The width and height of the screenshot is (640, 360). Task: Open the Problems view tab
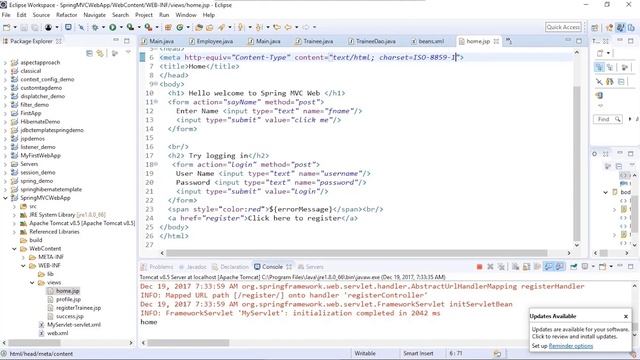157,267
